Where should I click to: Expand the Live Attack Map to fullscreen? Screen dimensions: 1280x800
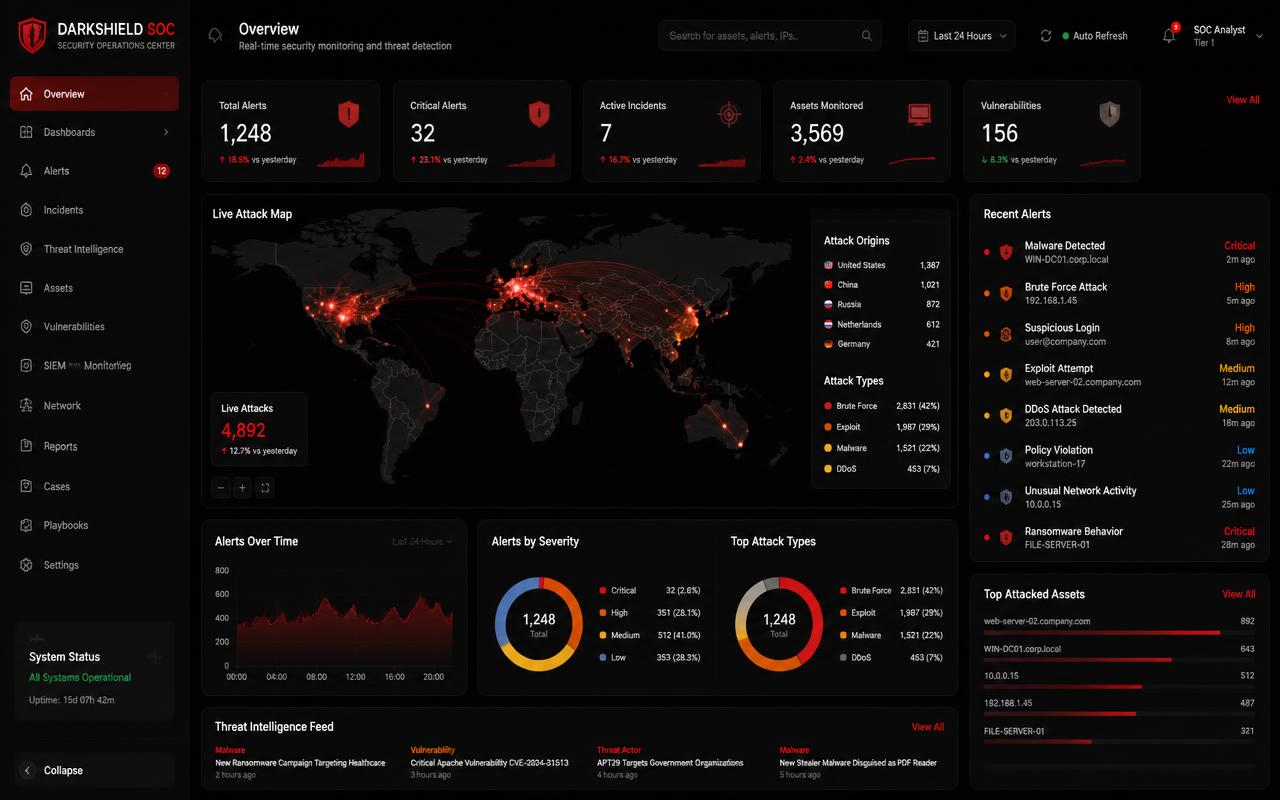[x=264, y=488]
